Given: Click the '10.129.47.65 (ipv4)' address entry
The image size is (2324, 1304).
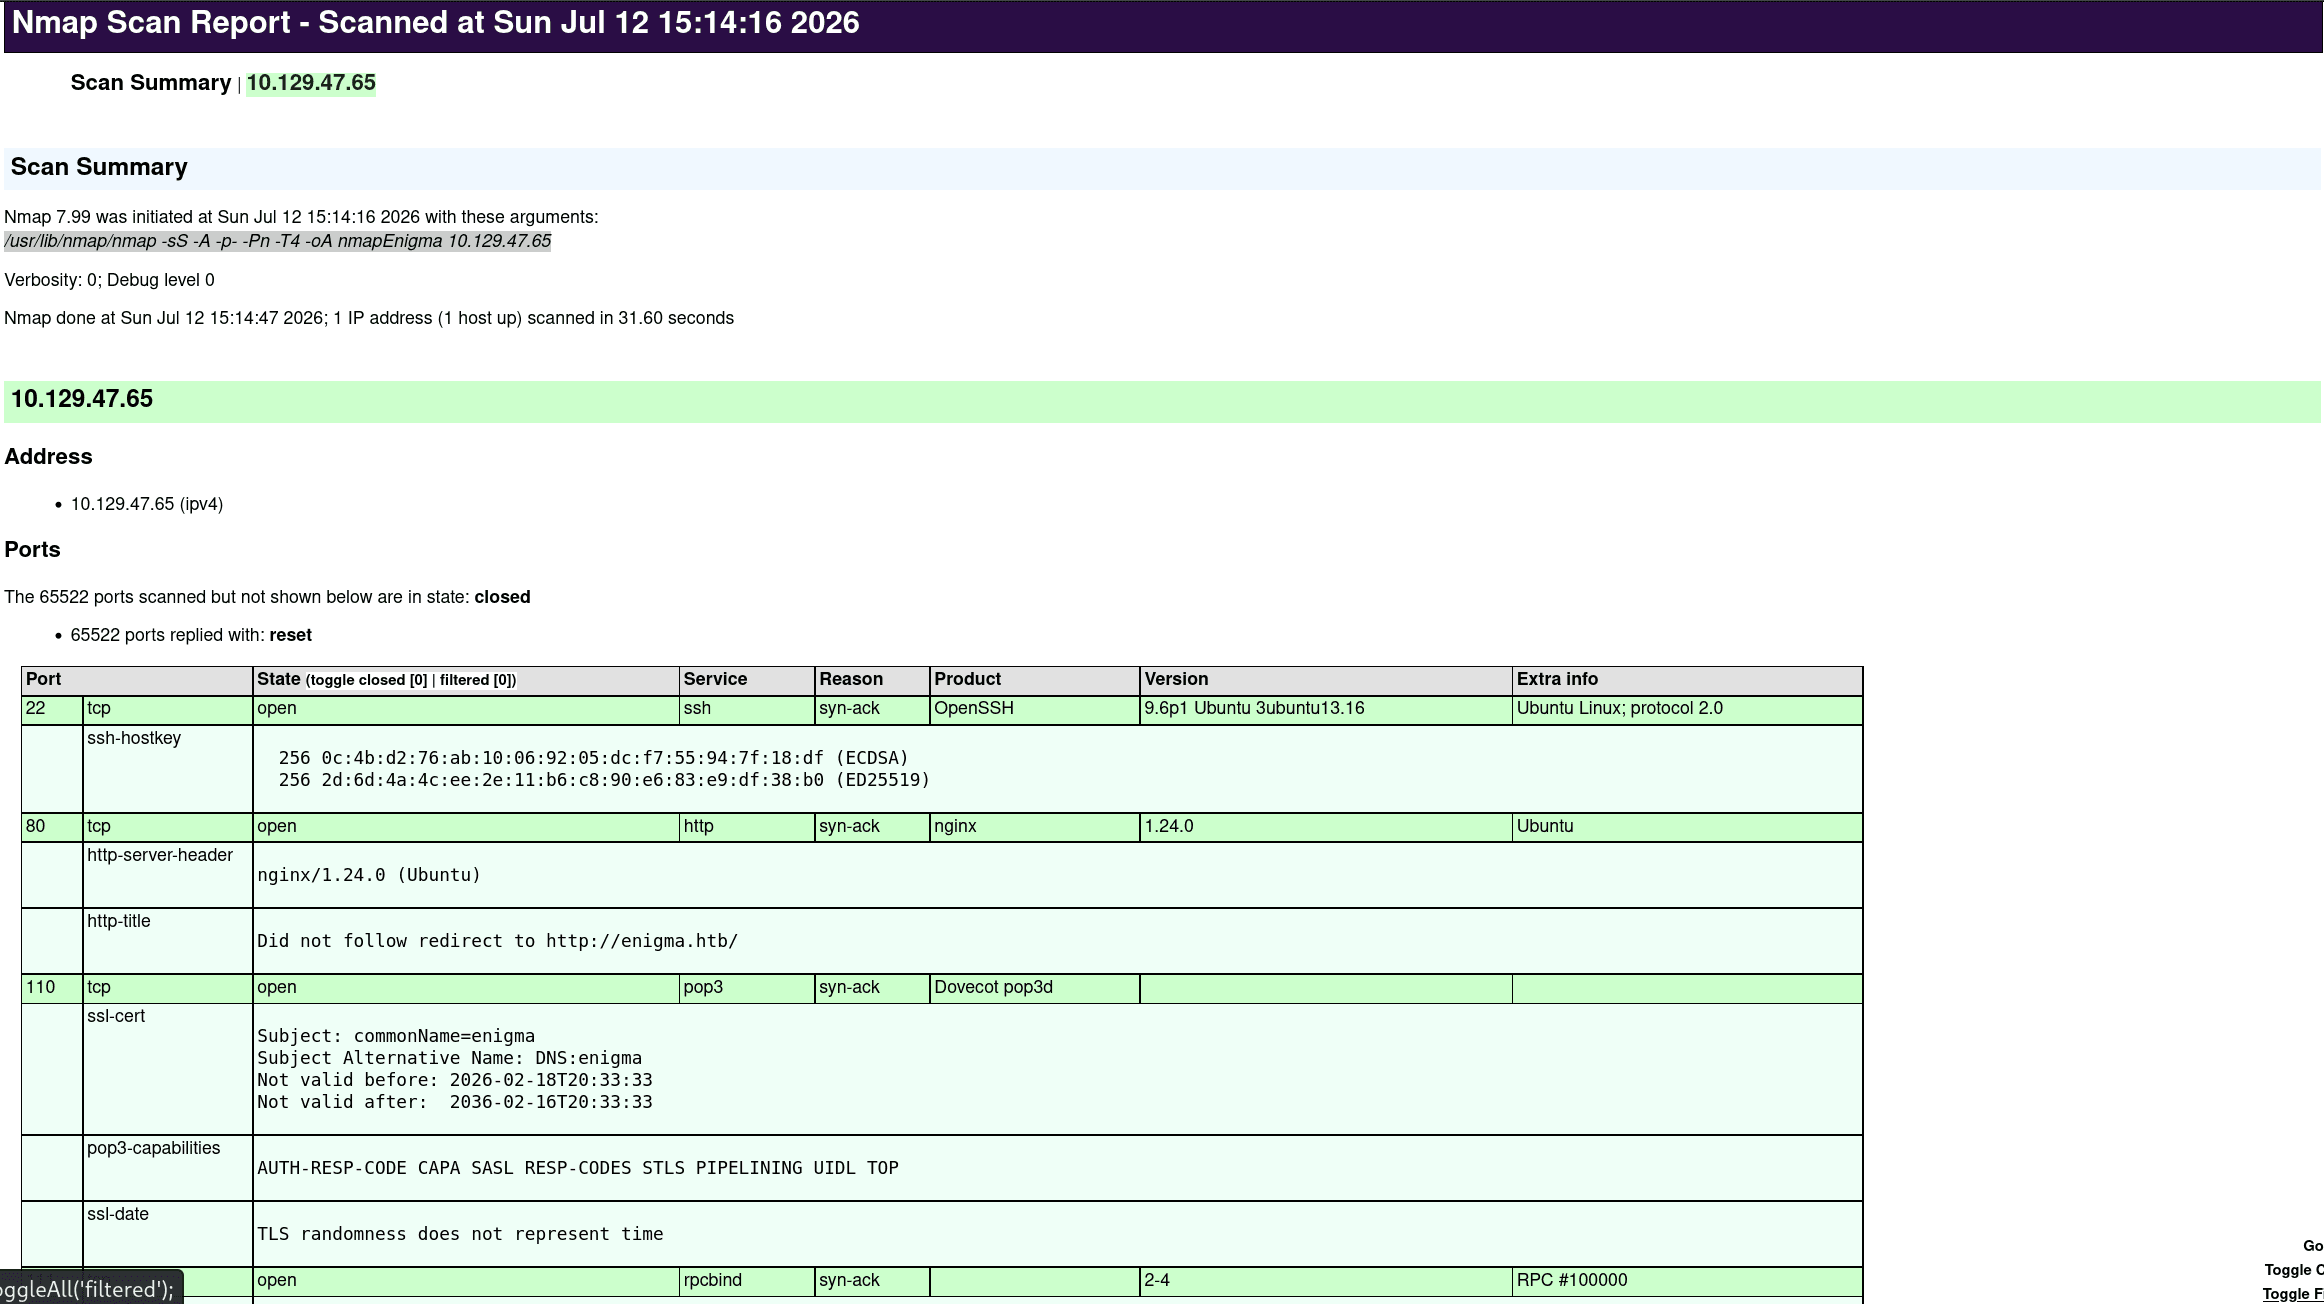Looking at the screenshot, I should point(147,504).
